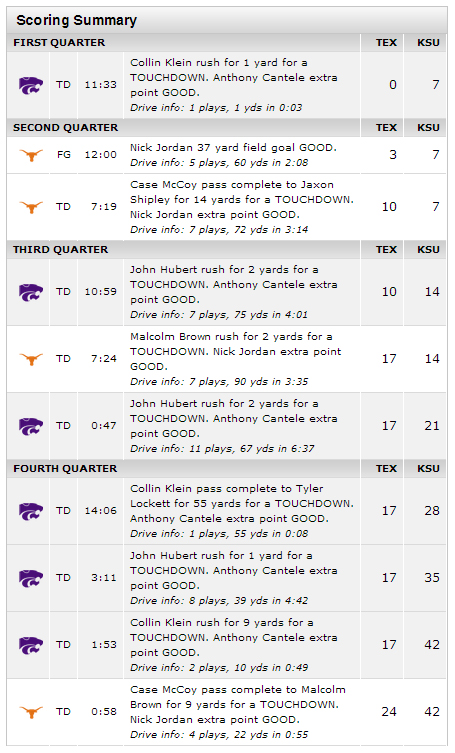Click the Texas Longhorns logo next to the 12:00 field goal
Screen dimensions: 455x753
click(x=31, y=155)
